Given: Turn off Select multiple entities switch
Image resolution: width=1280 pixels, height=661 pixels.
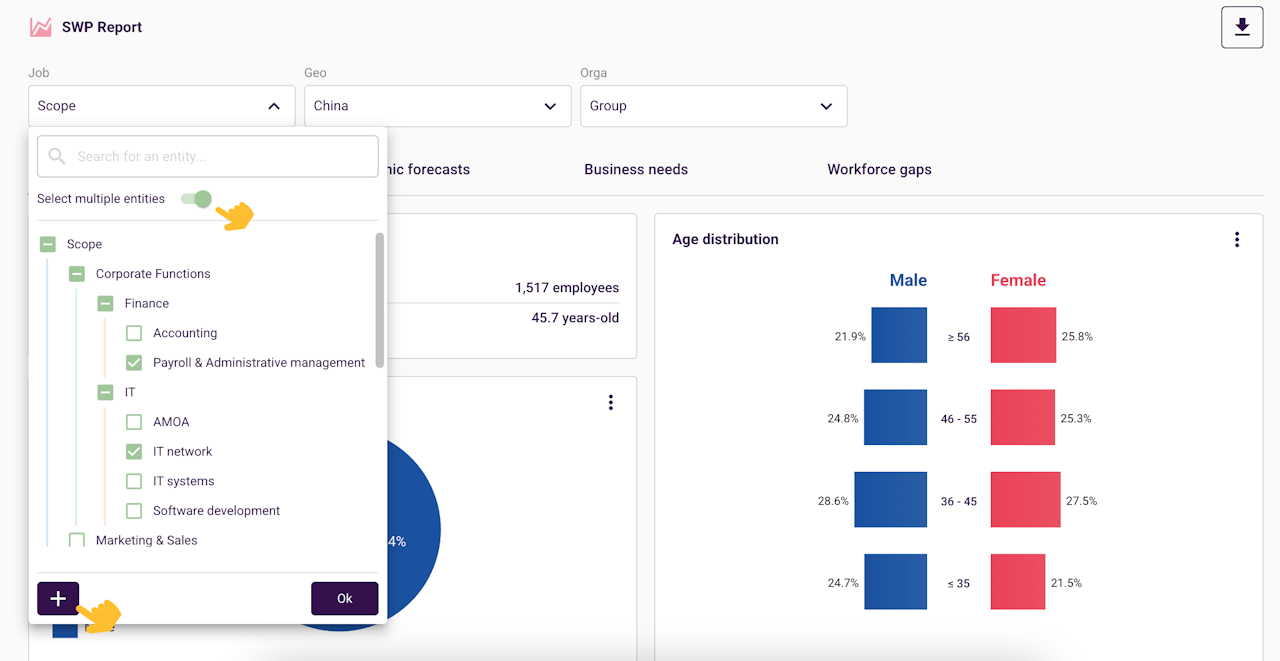Looking at the screenshot, I should click(197, 199).
